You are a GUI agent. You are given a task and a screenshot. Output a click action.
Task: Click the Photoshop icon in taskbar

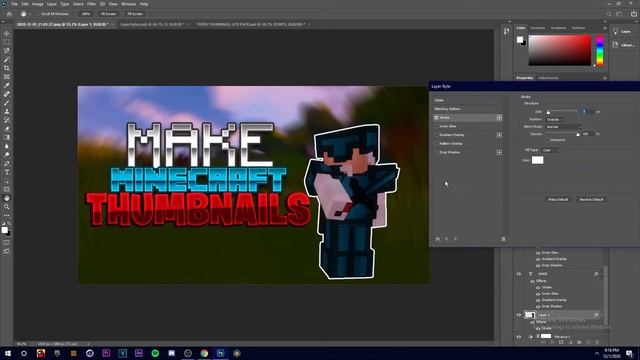click(220, 353)
